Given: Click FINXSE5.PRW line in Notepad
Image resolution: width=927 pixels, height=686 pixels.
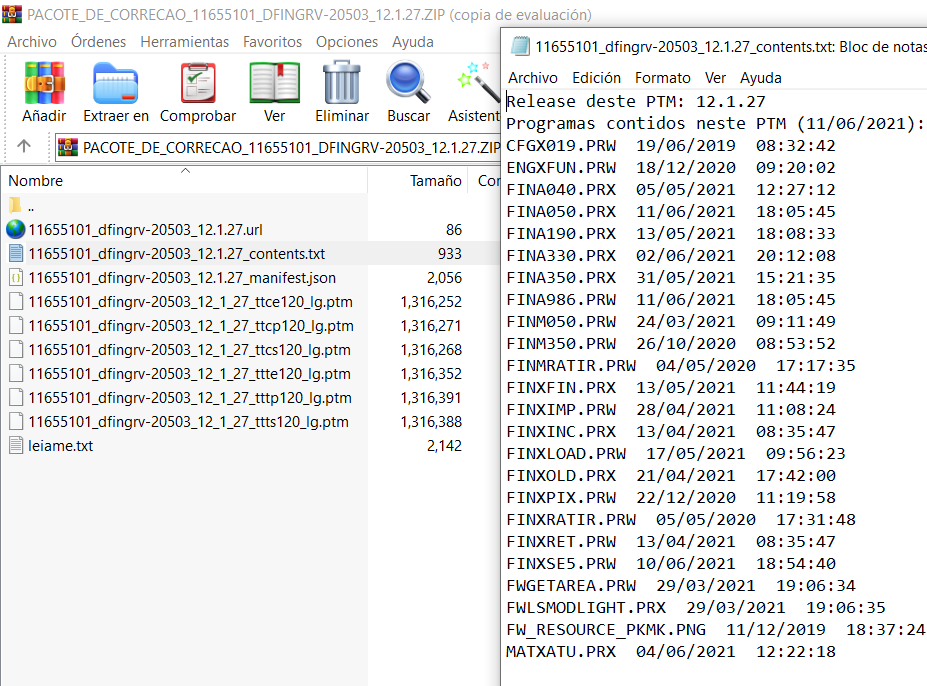Looking at the screenshot, I should [671, 564].
